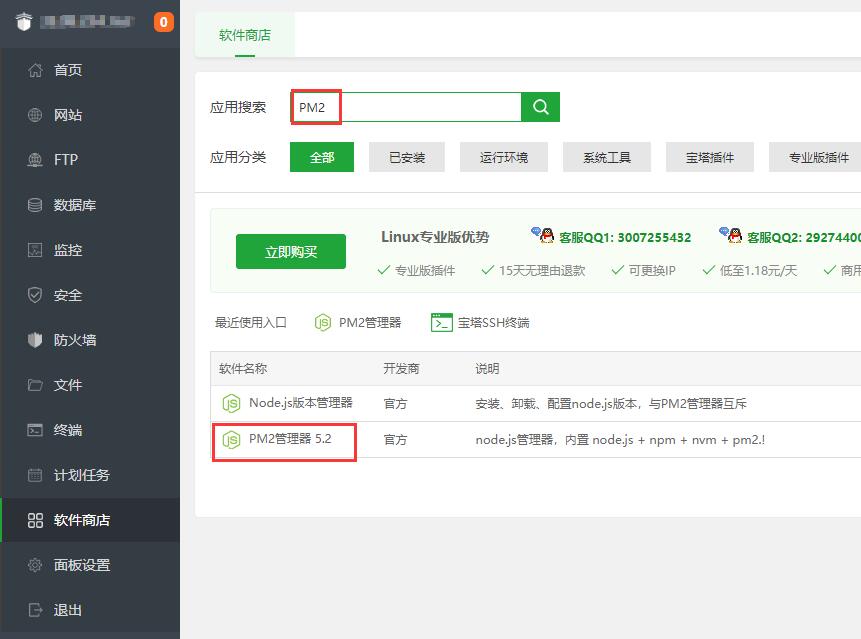Click the folder icon beside 文件

coord(35,385)
